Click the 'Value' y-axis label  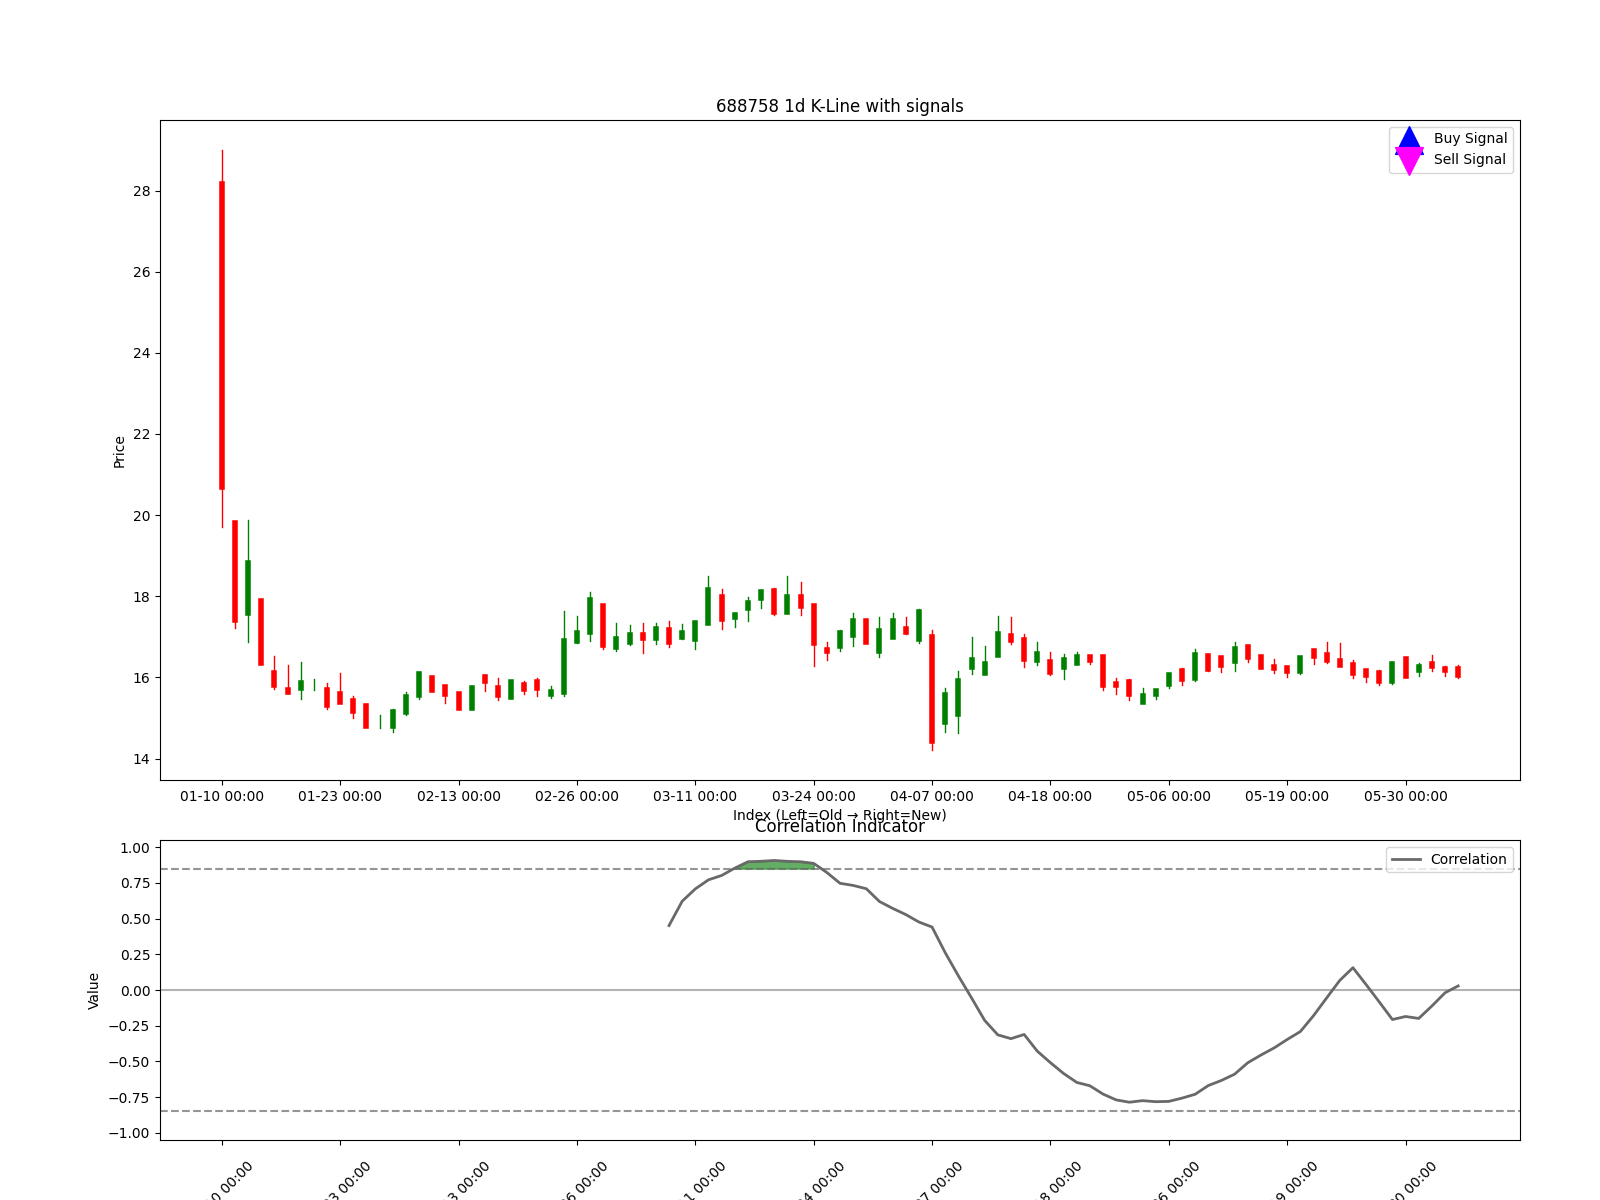tap(94, 990)
